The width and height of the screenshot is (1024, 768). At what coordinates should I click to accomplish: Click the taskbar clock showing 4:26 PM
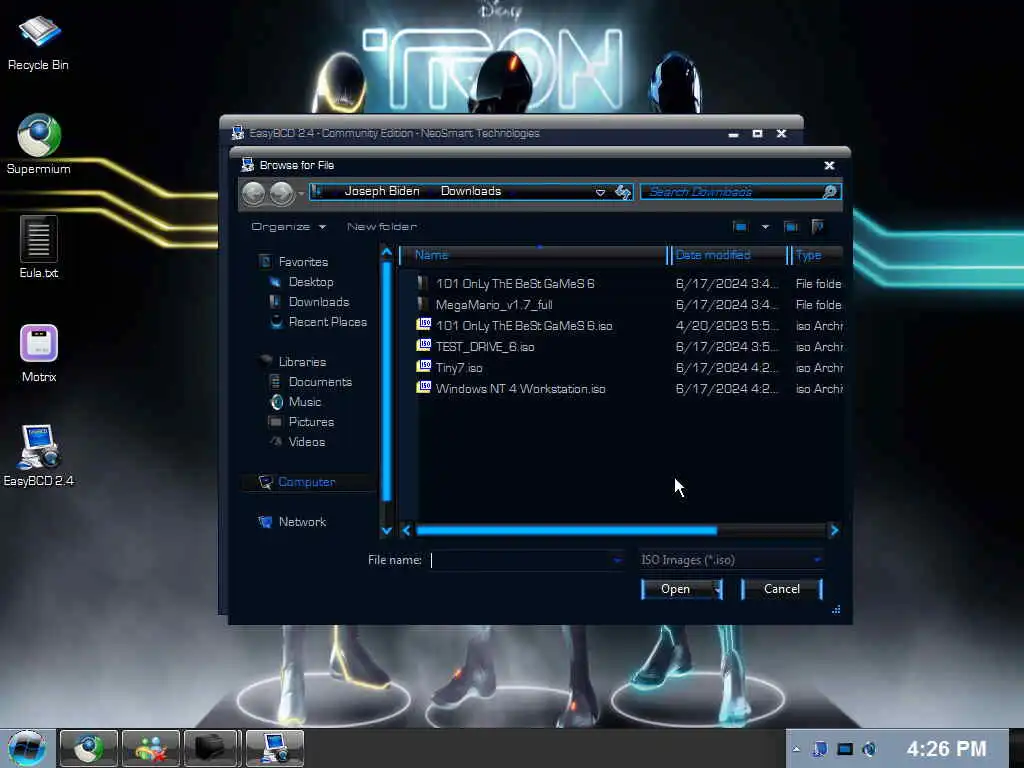tap(946, 748)
